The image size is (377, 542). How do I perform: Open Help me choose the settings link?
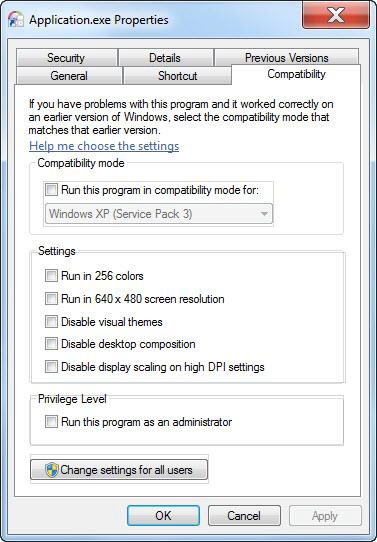104,146
